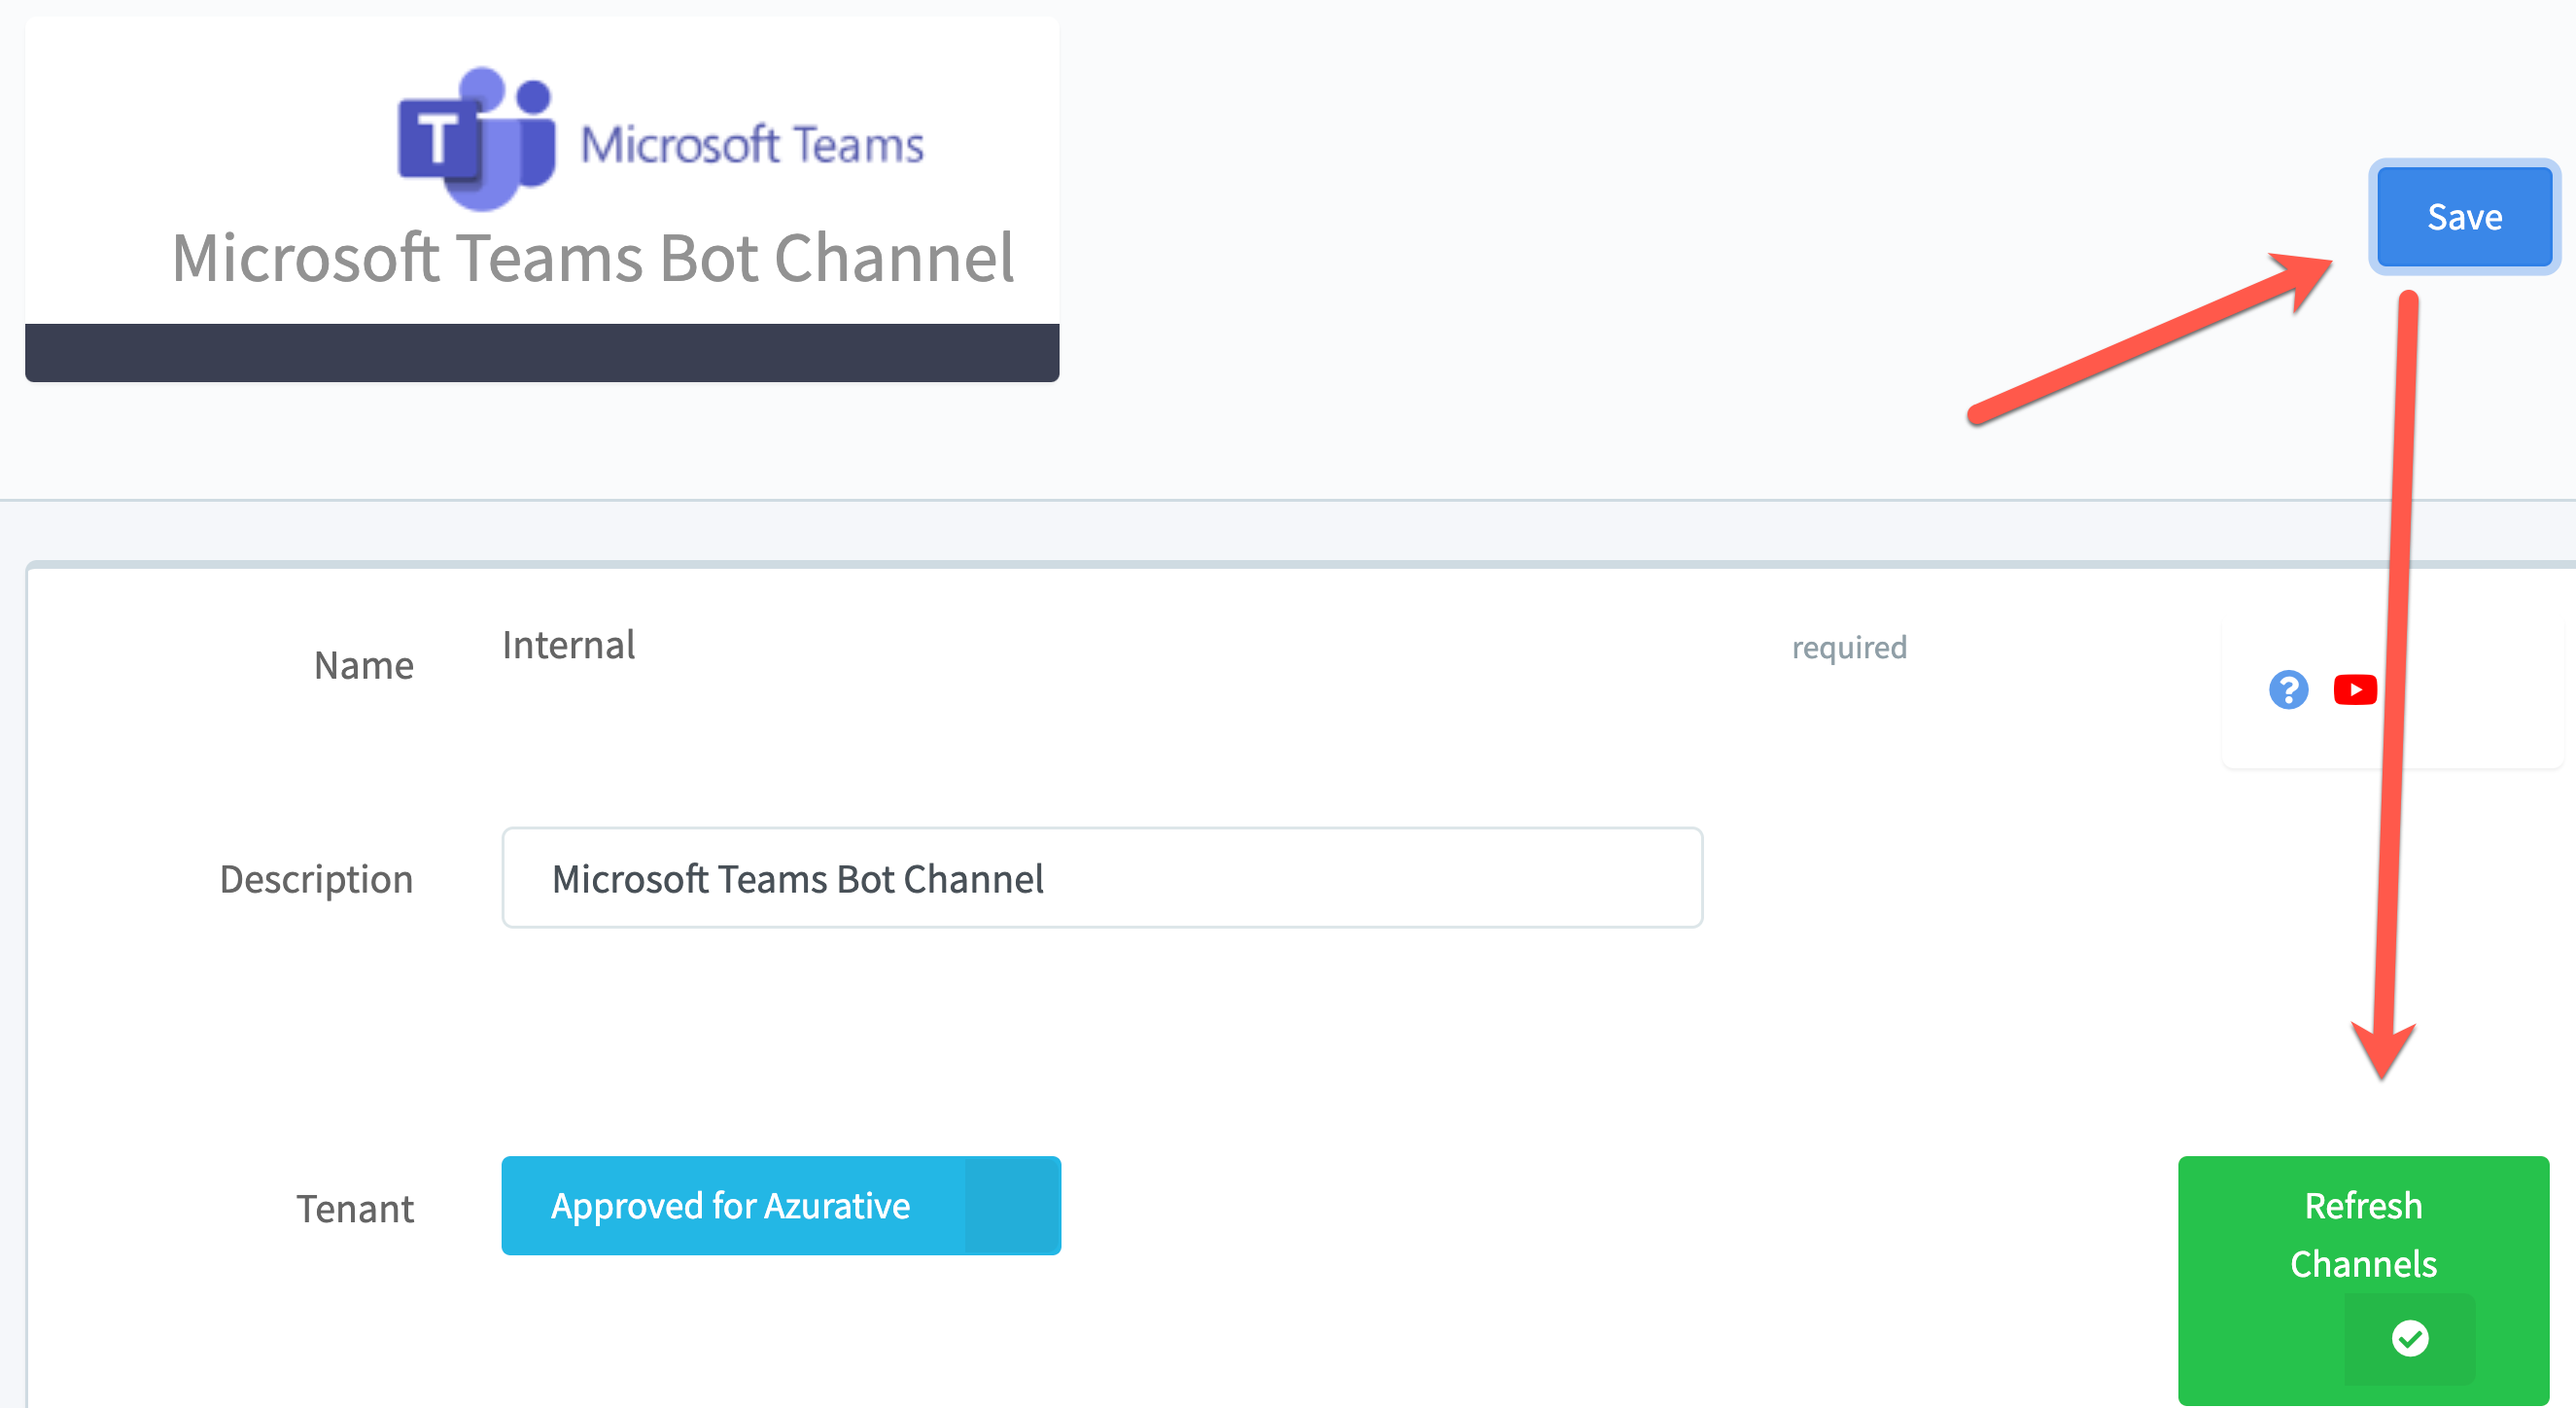Expand the darker arrow segment of Tenant button
The height and width of the screenshot is (1408, 2576).
pos(1012,1206)
